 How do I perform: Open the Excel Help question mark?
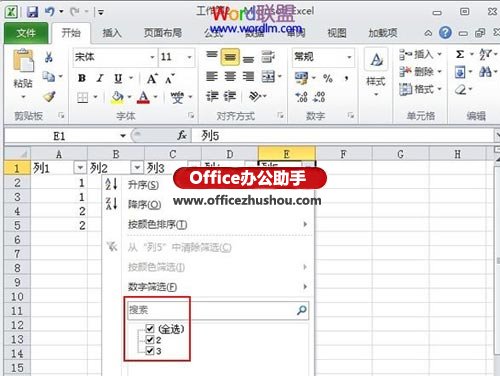pyautogui.click(x=445, y=33)
